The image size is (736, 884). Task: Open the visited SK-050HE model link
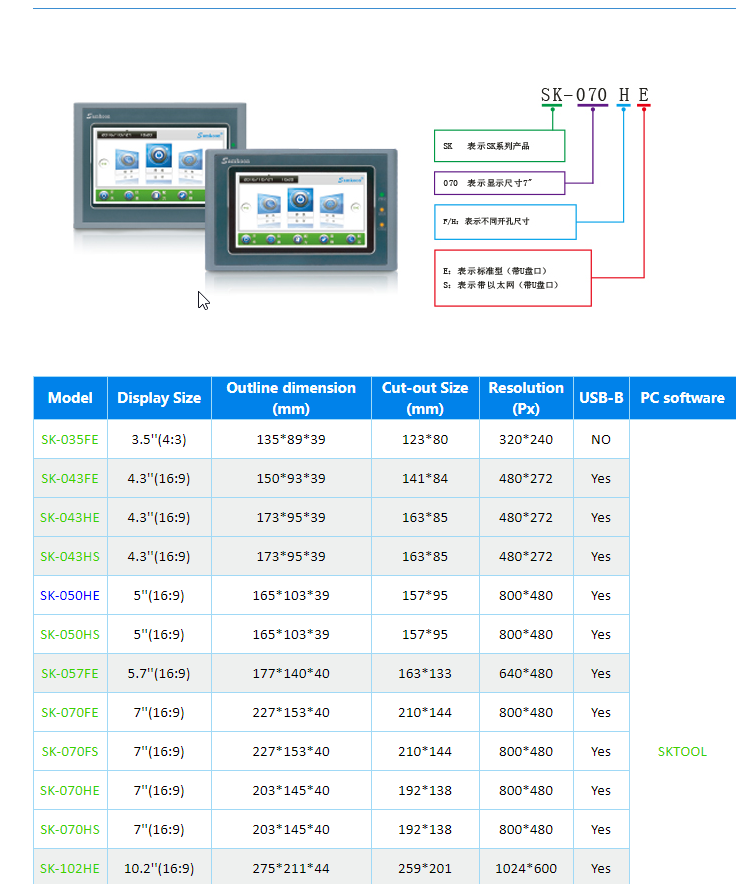(x=70, y=595)
